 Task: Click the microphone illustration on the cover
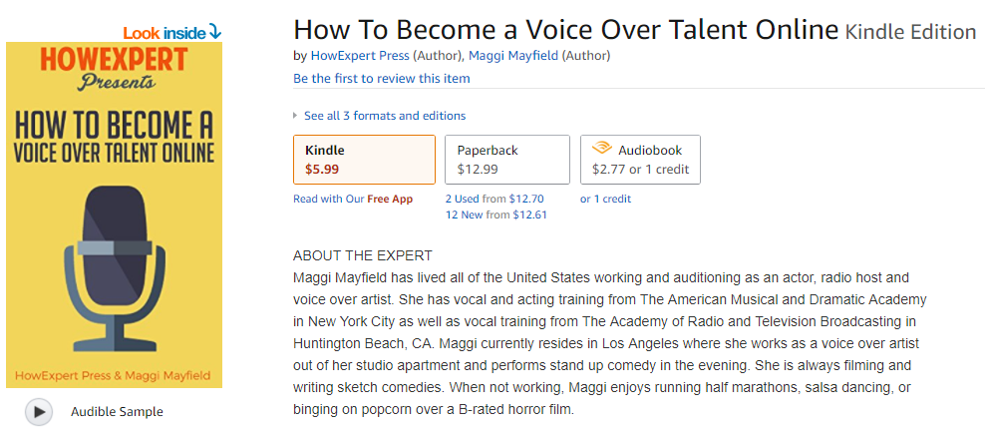point(116,265)
